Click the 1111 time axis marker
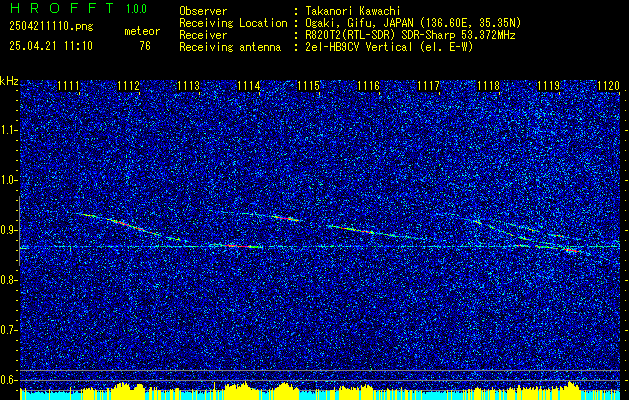Screen dimensions: 629x400 tap(69, 86)
